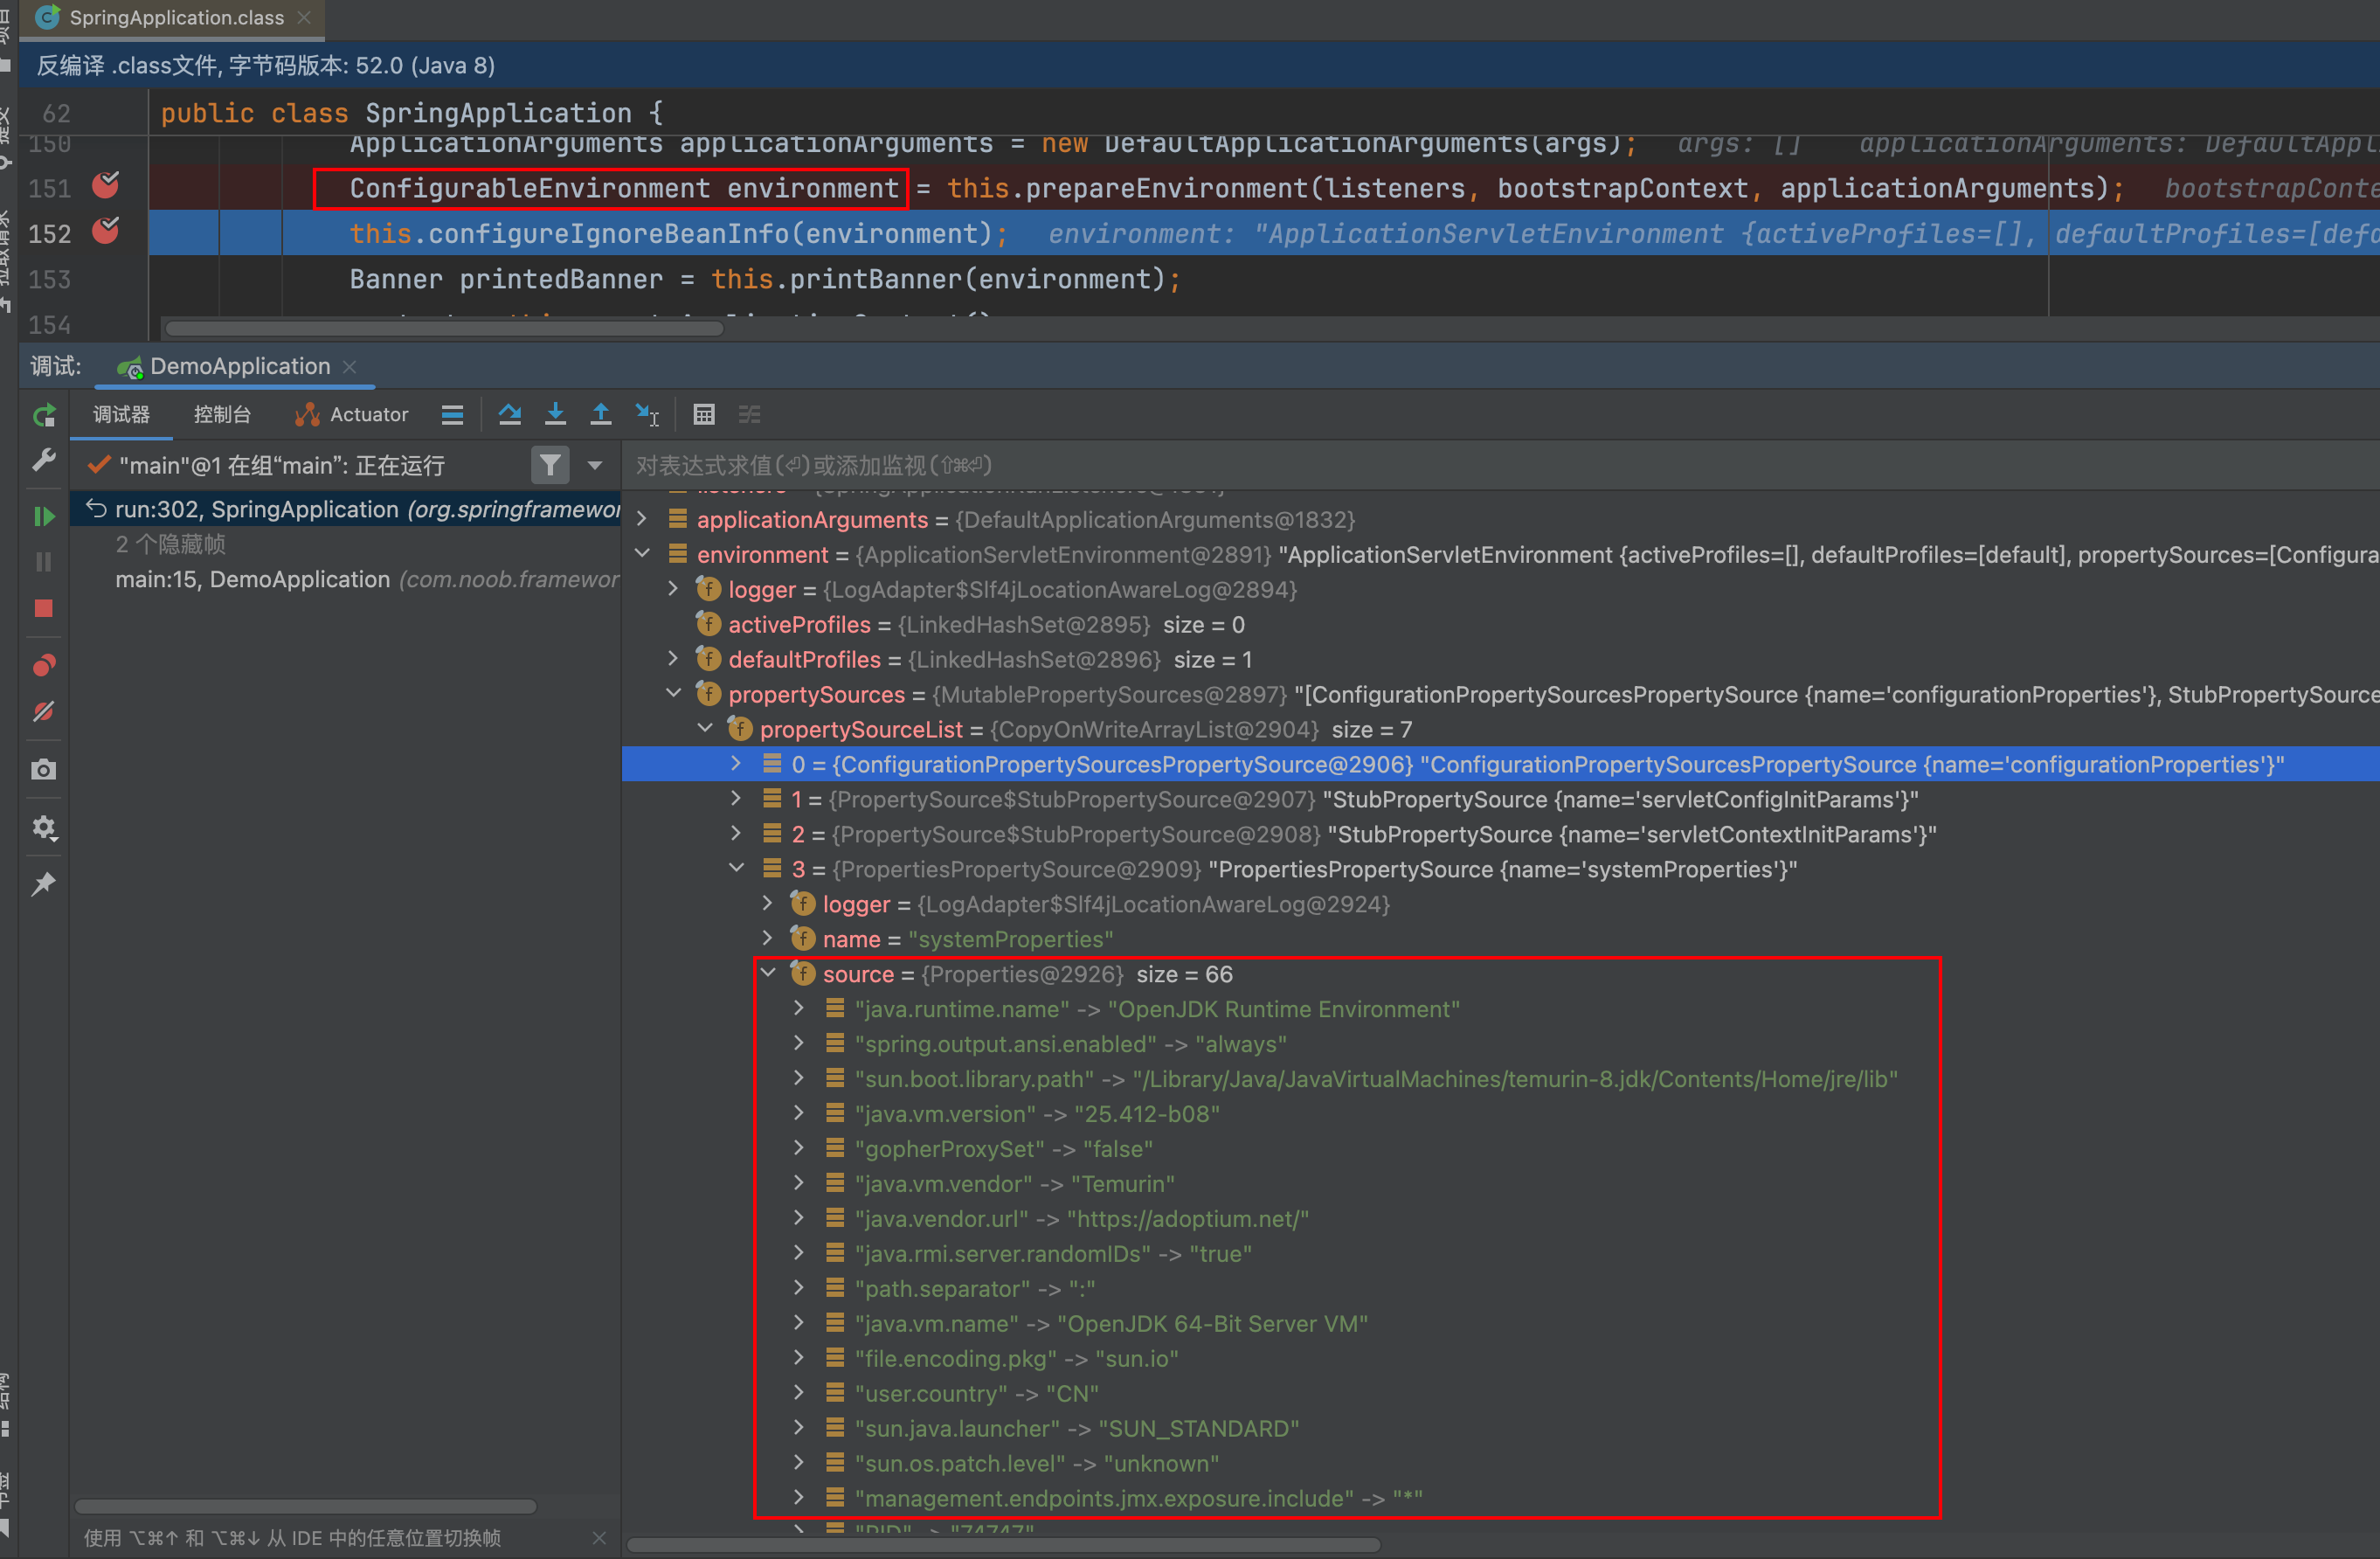Click Show Execution Point icon

(452, 415)
